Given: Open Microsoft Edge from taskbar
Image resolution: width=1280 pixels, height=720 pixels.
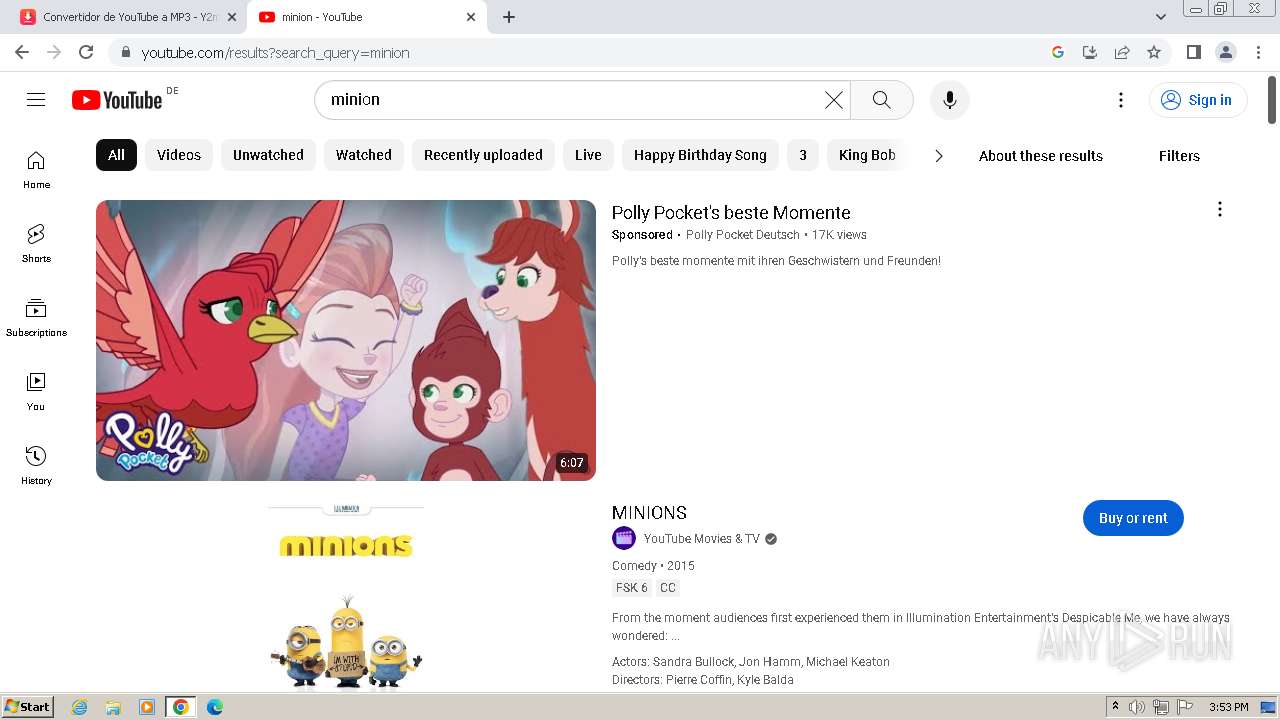Looking at the screenshot, I should (214, 707).
